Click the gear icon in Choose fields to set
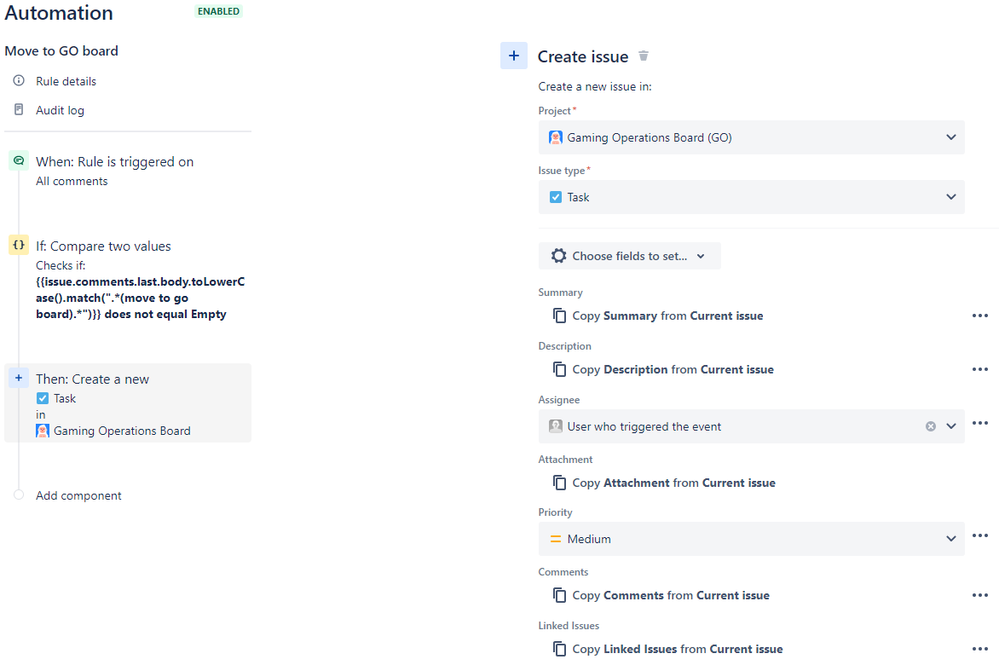999x666 pixels. [x=559, y=256]
